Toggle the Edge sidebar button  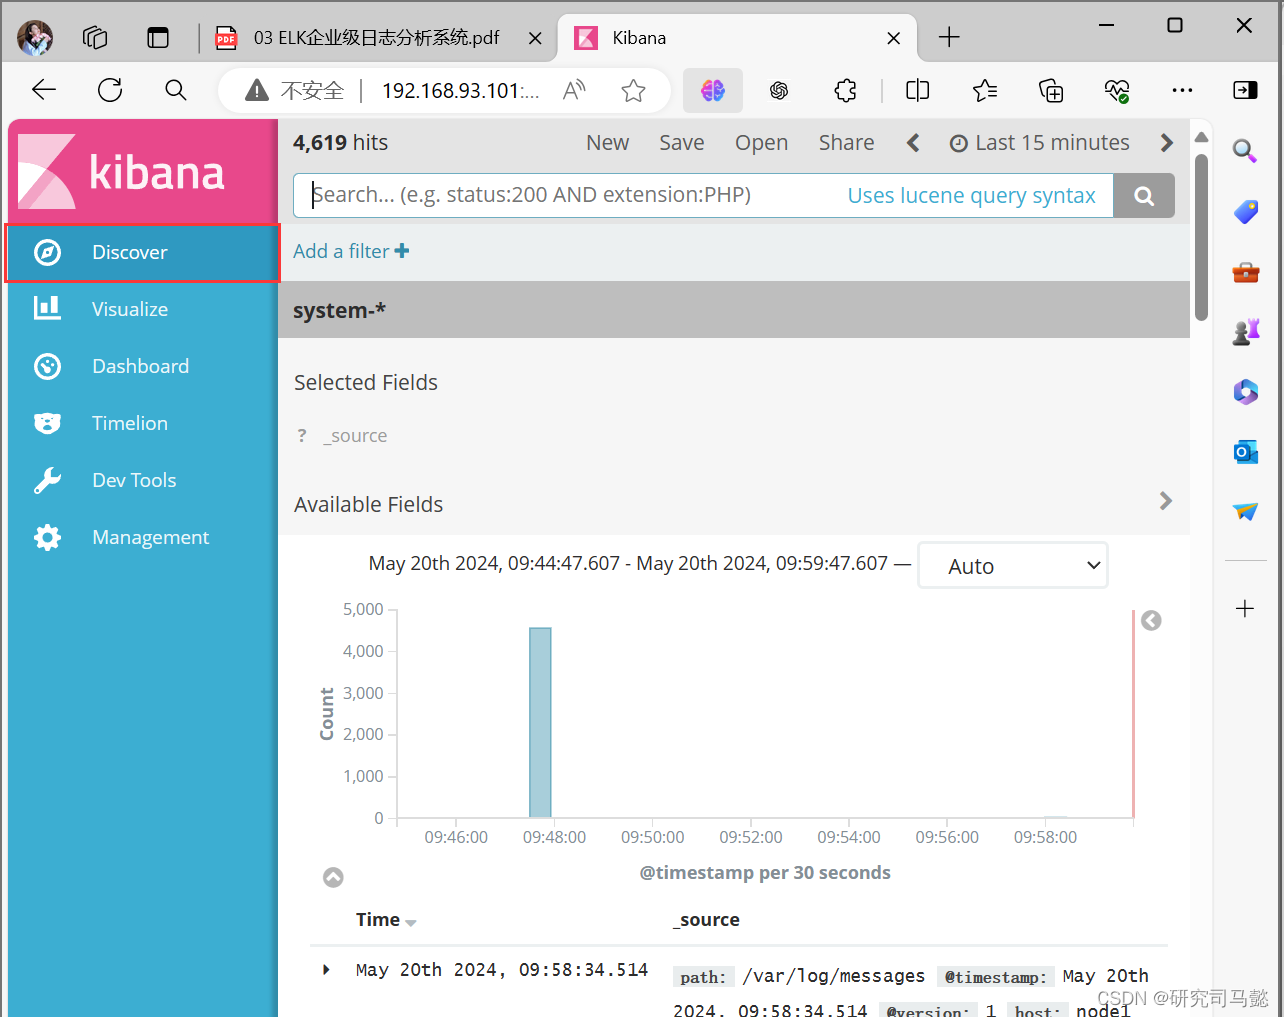(1245, 91)
